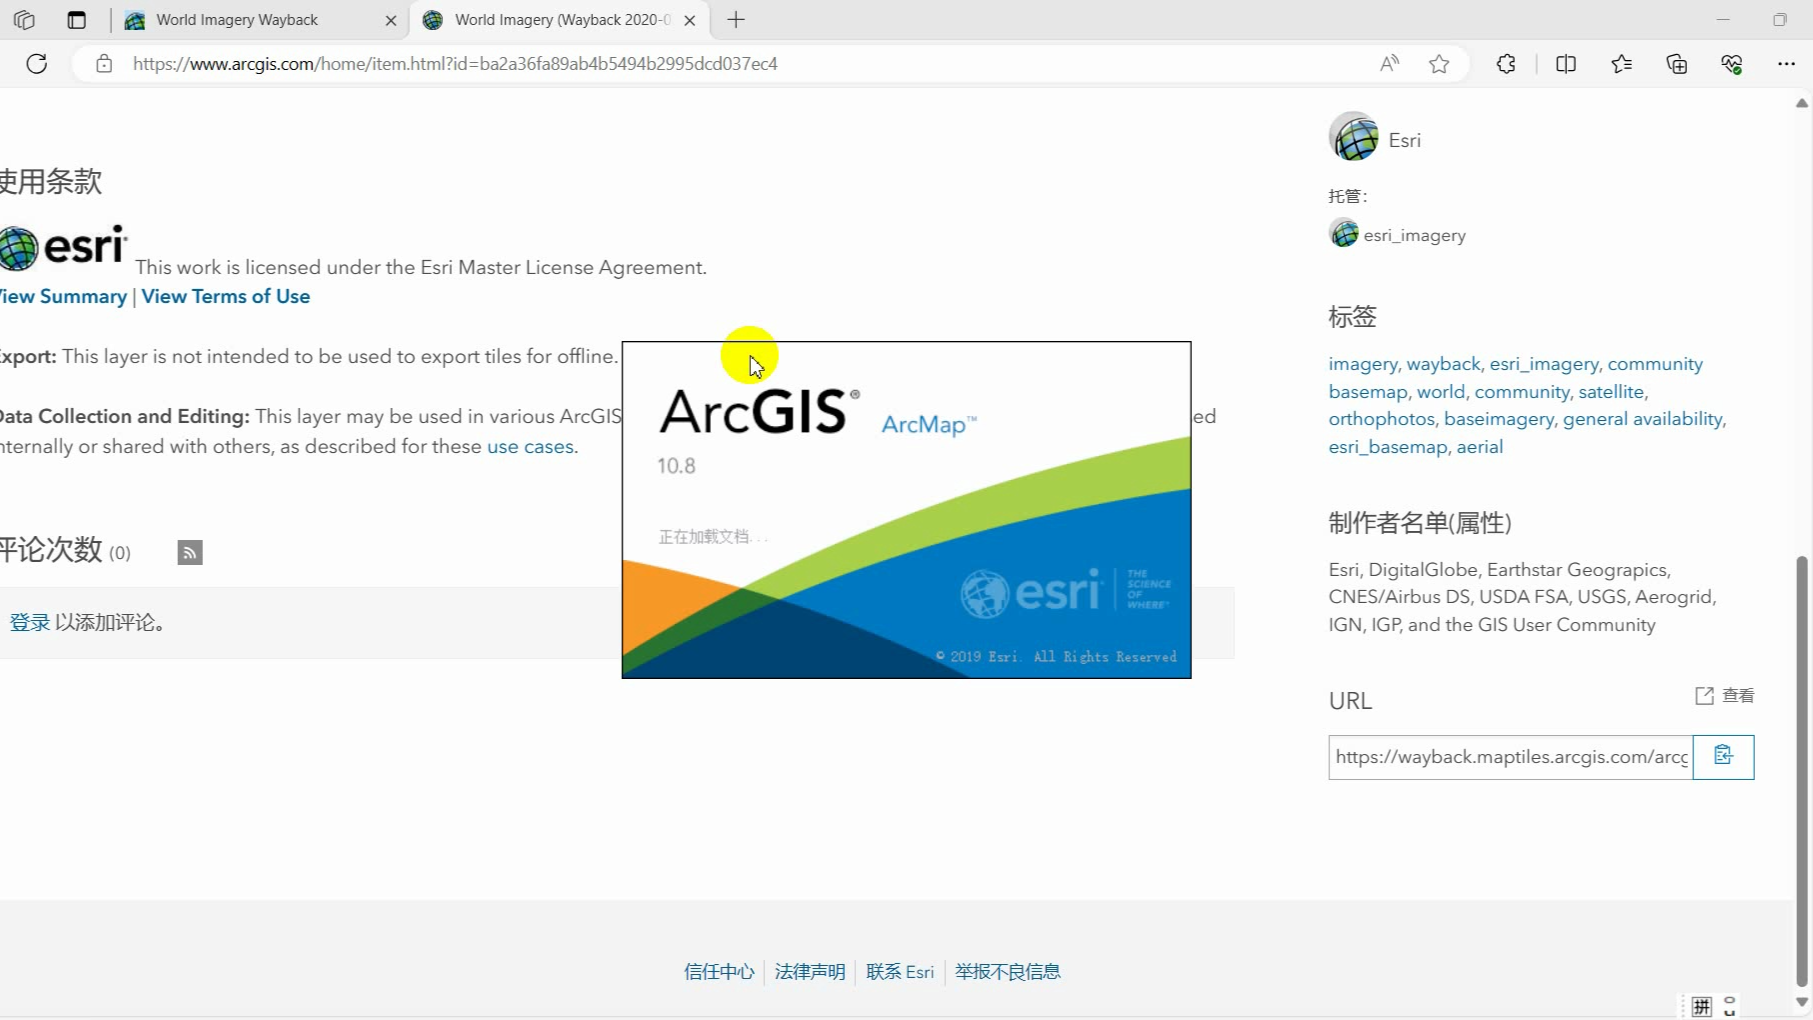The height and width of the screenshot is (1020, 1813).
Task: Click the page vertical scrollbar thumb
Action: pos(1802,770)
